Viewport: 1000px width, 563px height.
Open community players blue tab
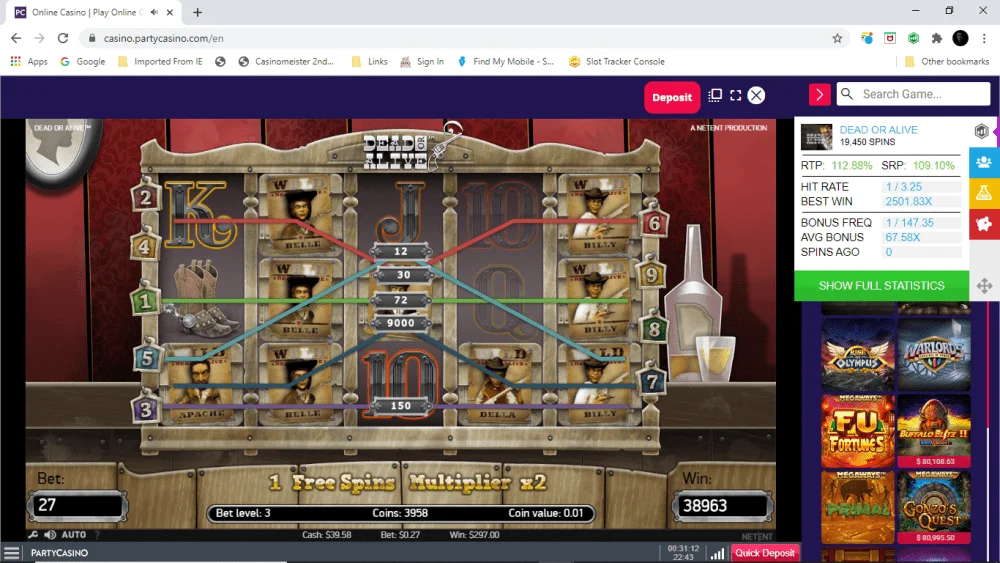tap(984, 163)
